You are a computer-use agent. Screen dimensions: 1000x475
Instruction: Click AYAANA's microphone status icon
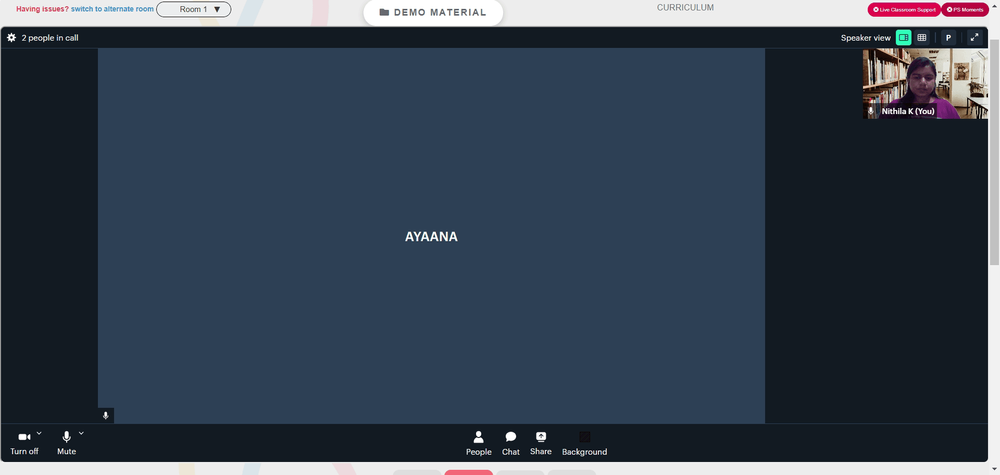pyautogui.click(x=106, y=416)
